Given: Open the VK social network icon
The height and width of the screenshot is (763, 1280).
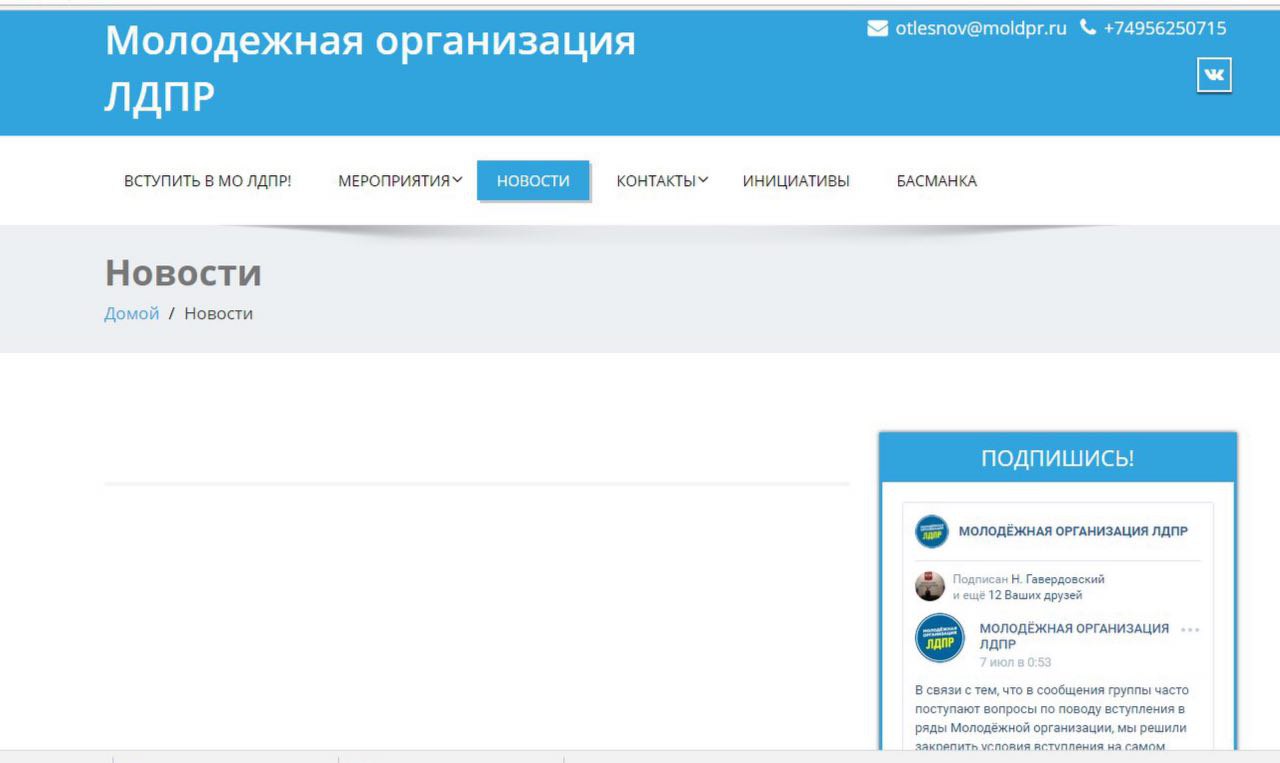Looking at the screenshot, I should click(x=1214, y=75).
